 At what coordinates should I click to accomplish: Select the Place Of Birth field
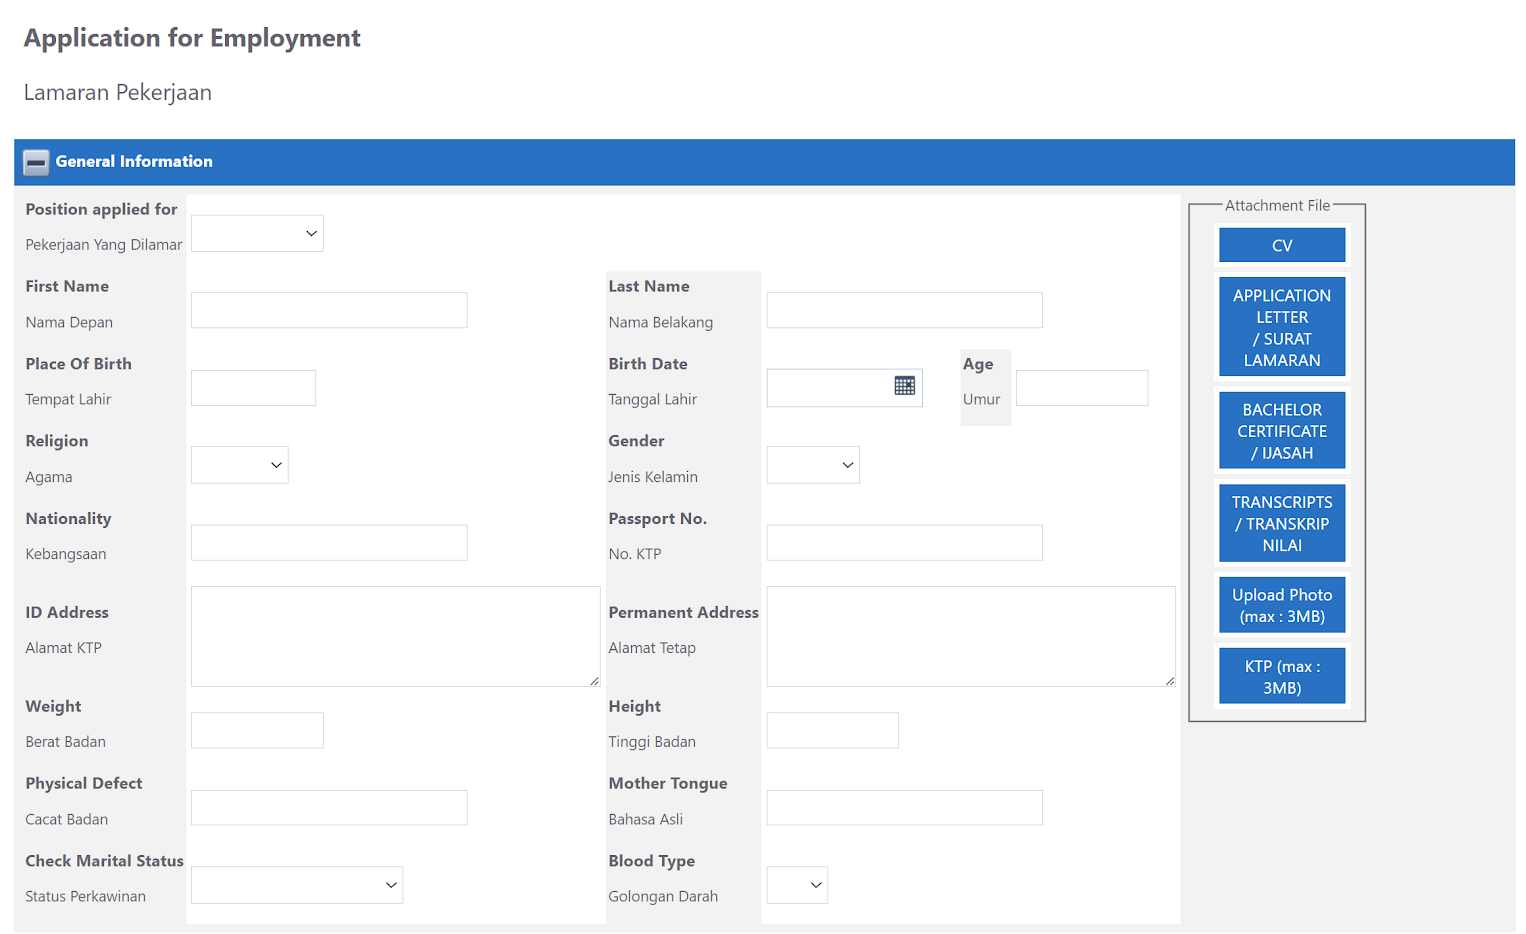[x=253, y=388]
